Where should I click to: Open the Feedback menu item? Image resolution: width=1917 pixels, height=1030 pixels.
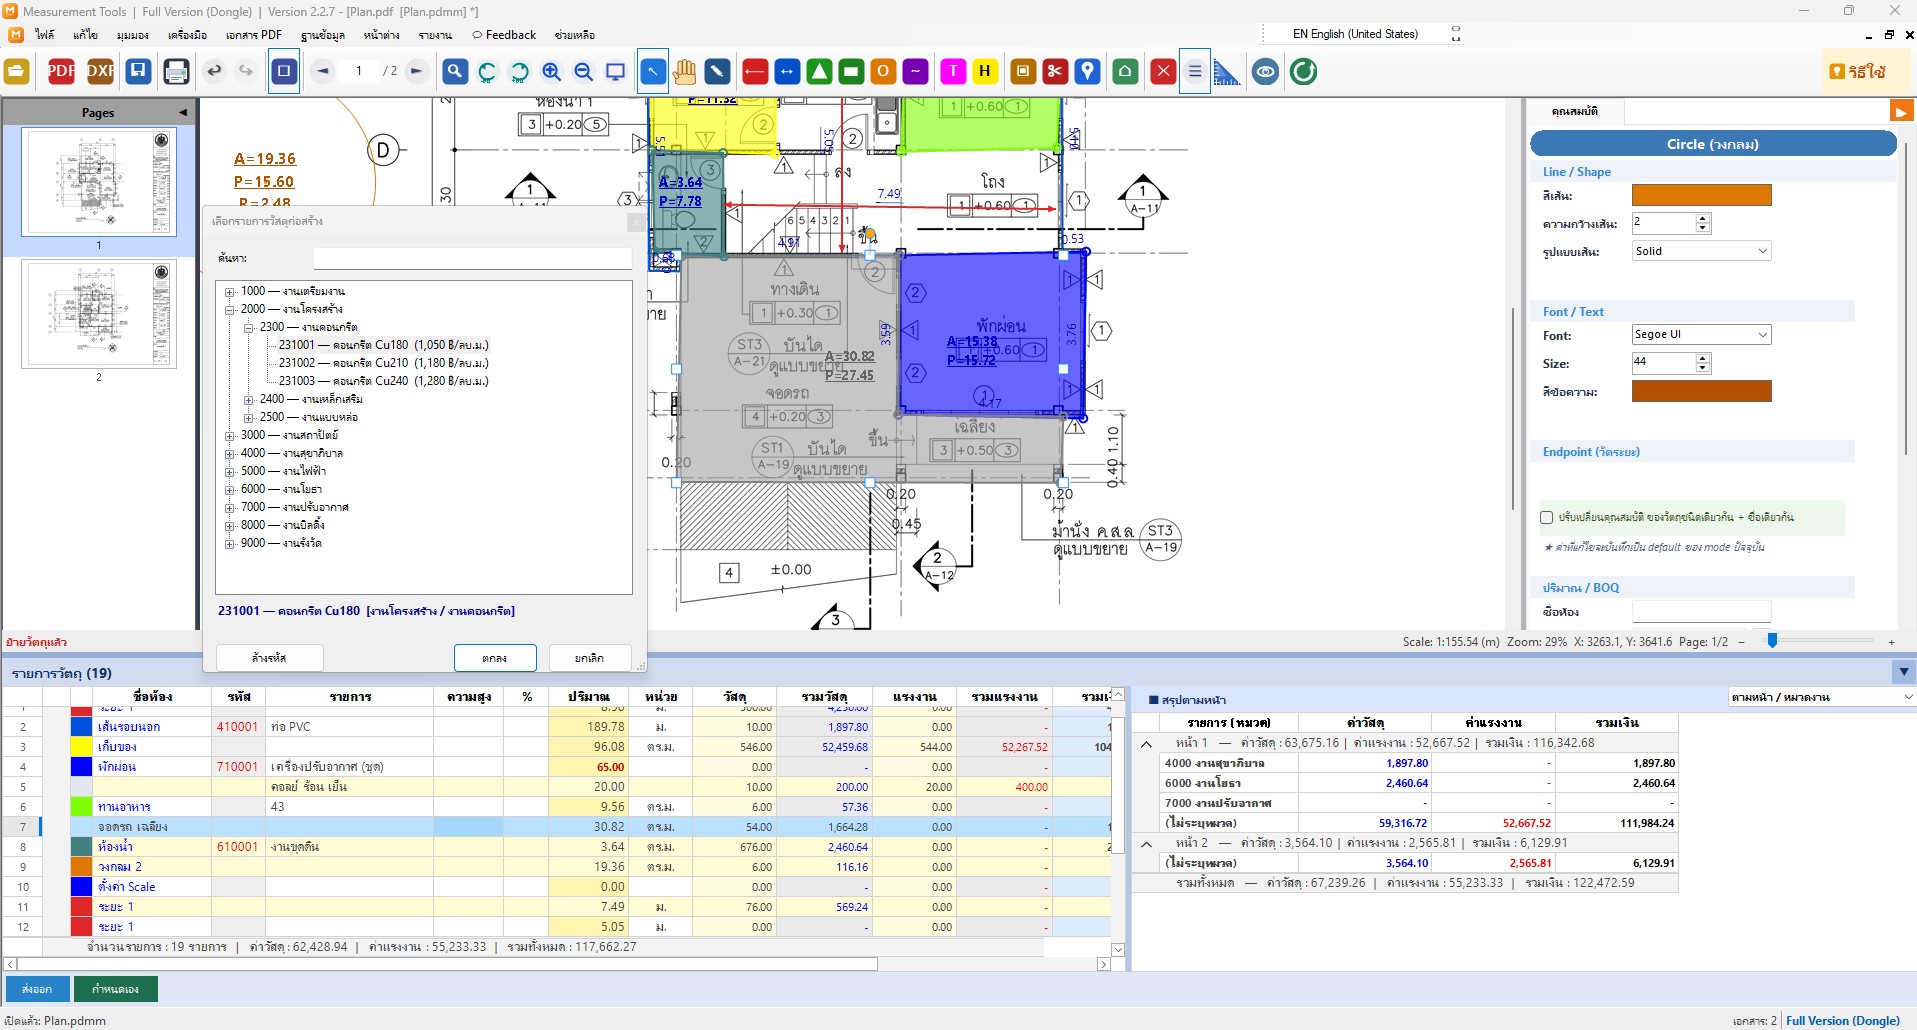(505, 35)
